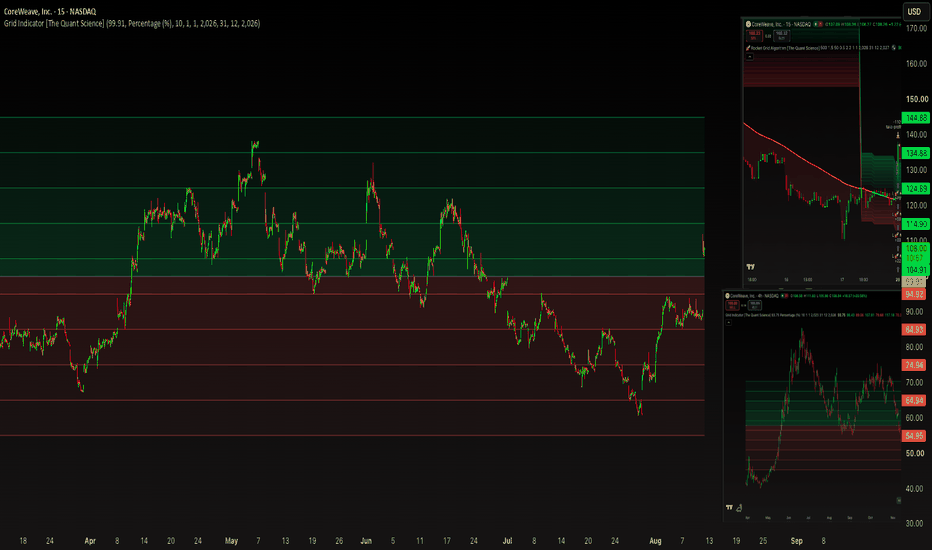Click the green 134.88 price label
932x550 pixels.
pyautogui.click(x=916, y=153)
